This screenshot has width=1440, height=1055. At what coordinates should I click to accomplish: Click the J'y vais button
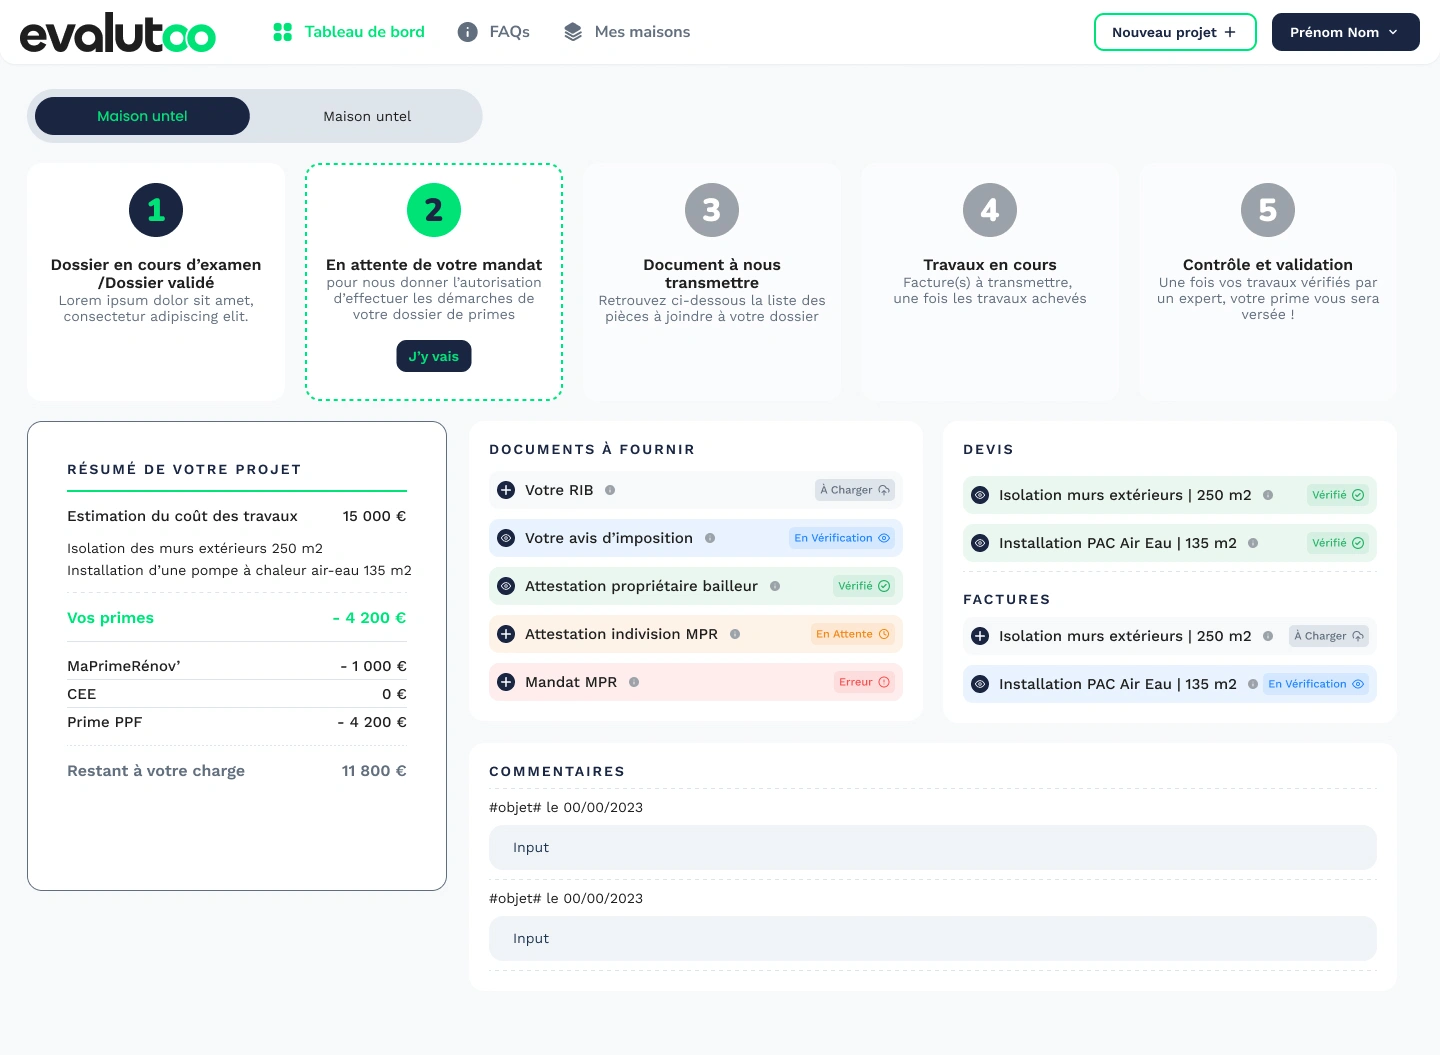click(434, 356)
